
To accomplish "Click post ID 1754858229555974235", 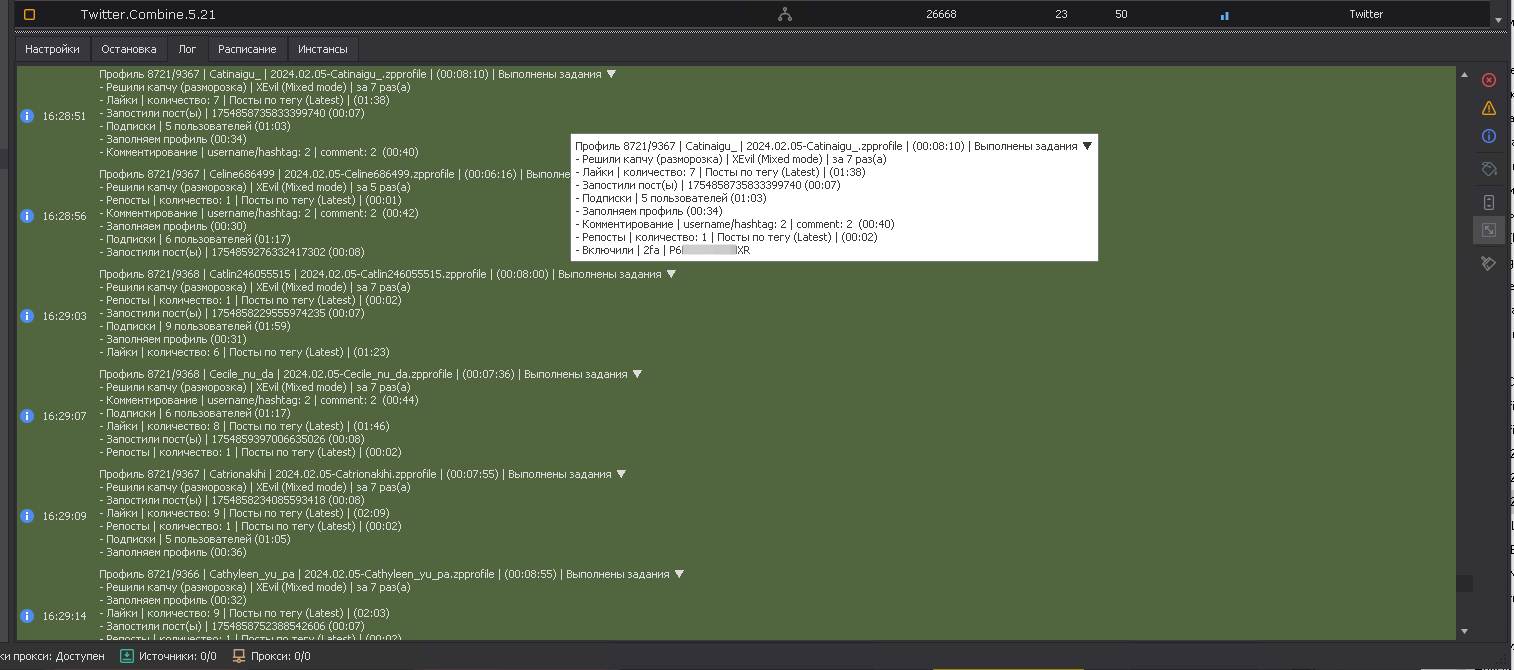I will coord(269,313).
